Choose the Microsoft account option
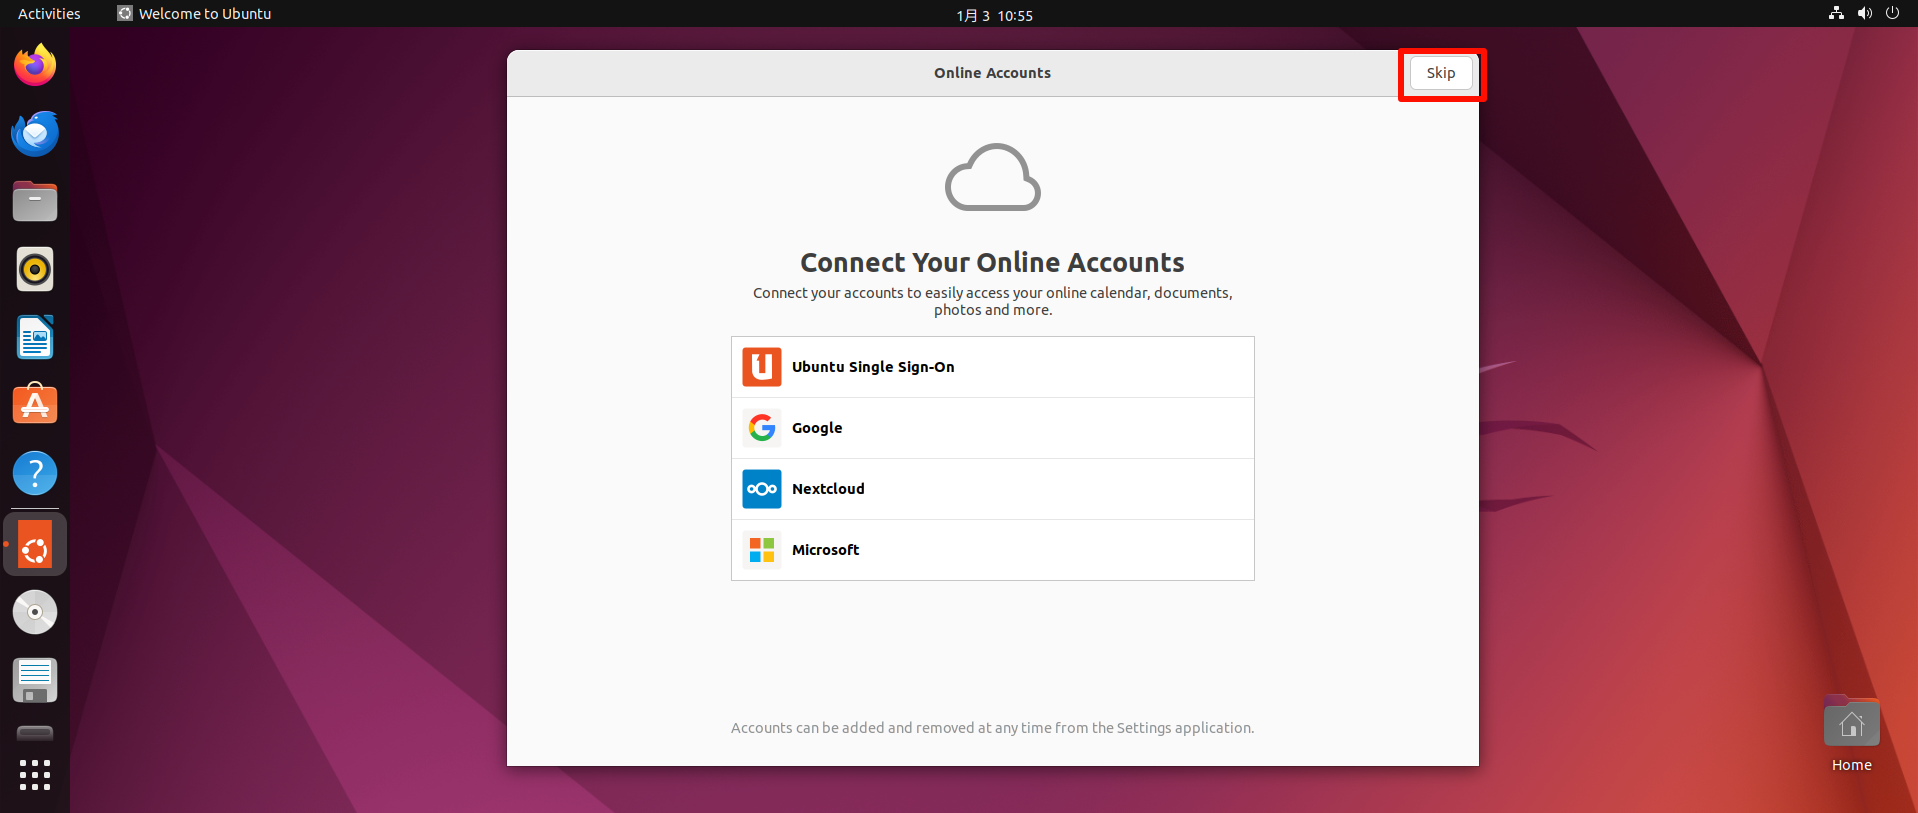 pos(992,550)
